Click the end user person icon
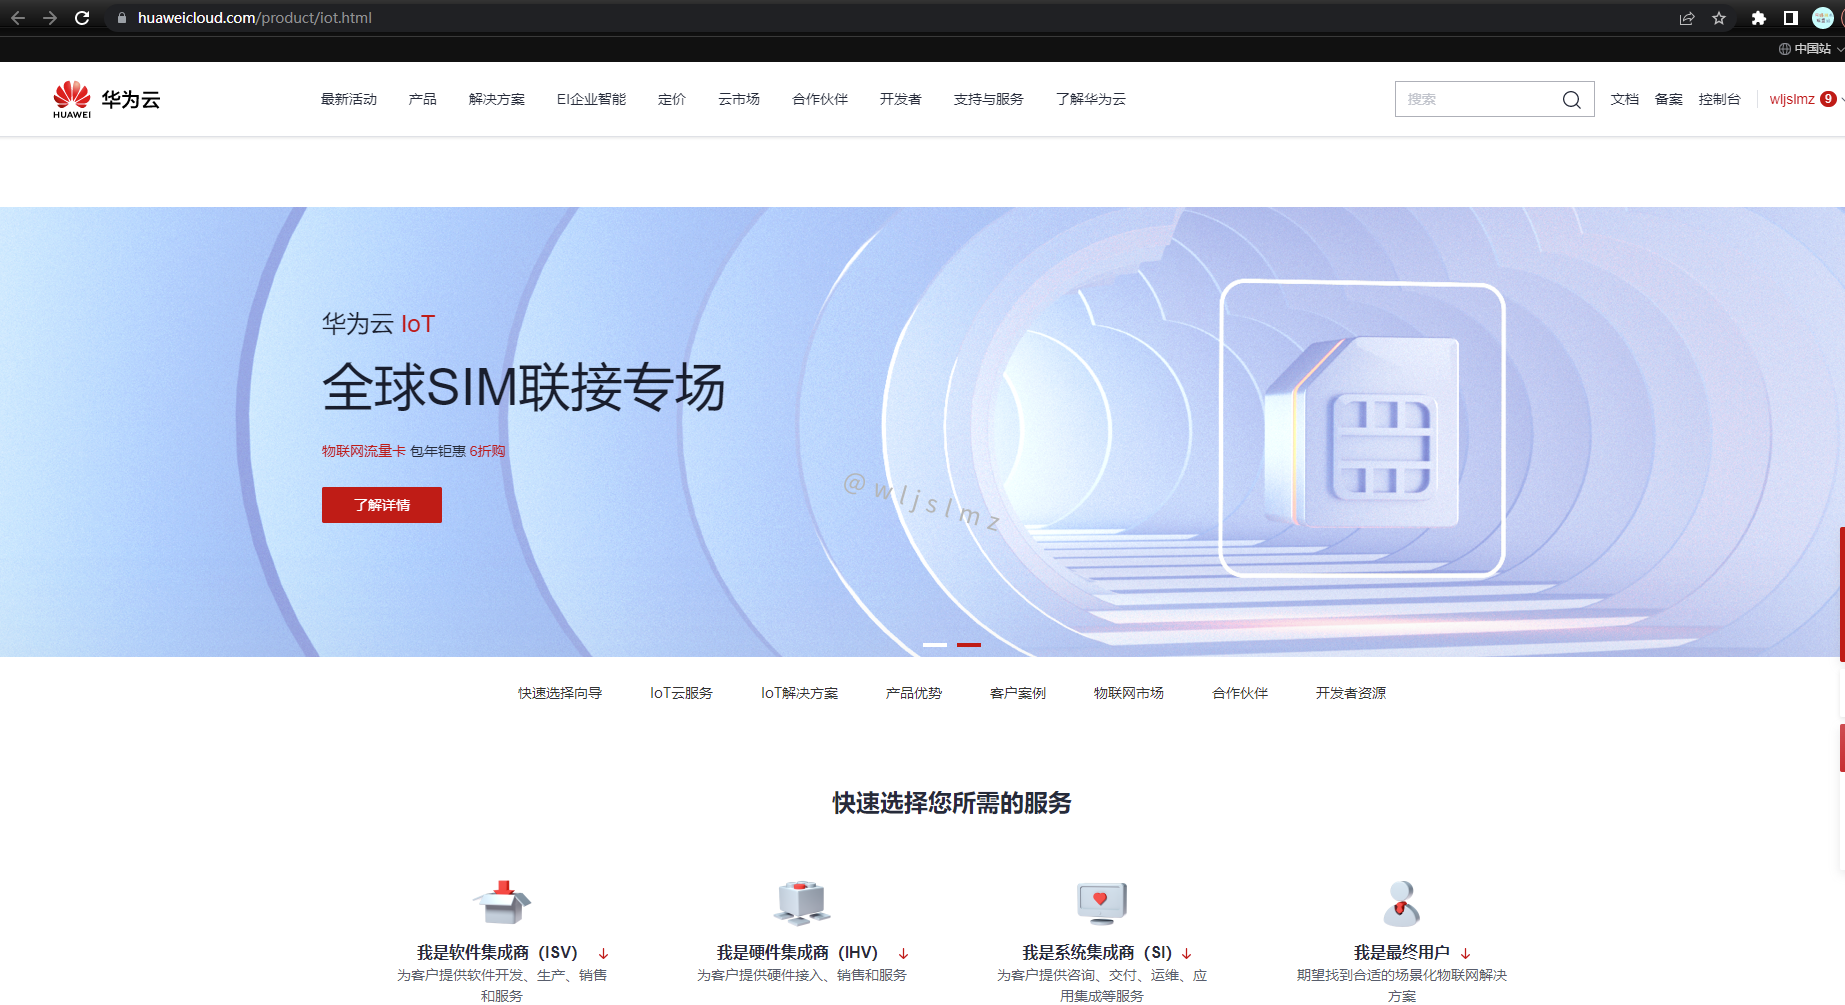 [1402, 903]
